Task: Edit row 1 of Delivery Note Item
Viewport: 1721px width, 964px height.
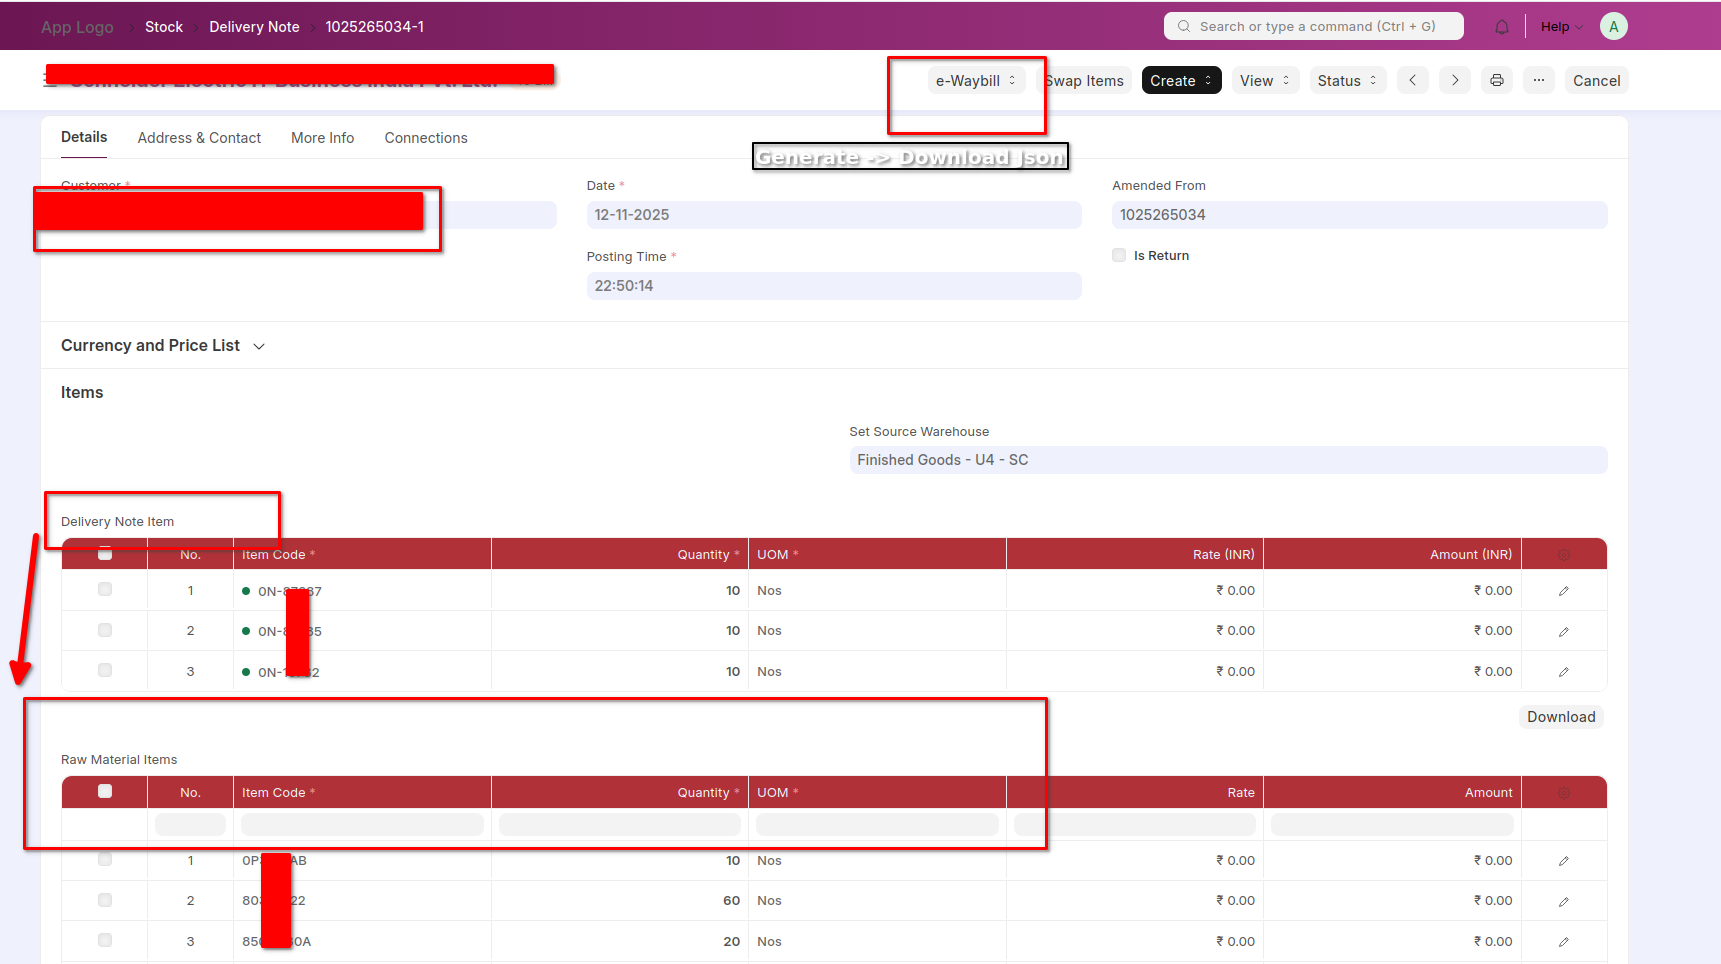Action: pyautogui.click(x=1563, y=591)
